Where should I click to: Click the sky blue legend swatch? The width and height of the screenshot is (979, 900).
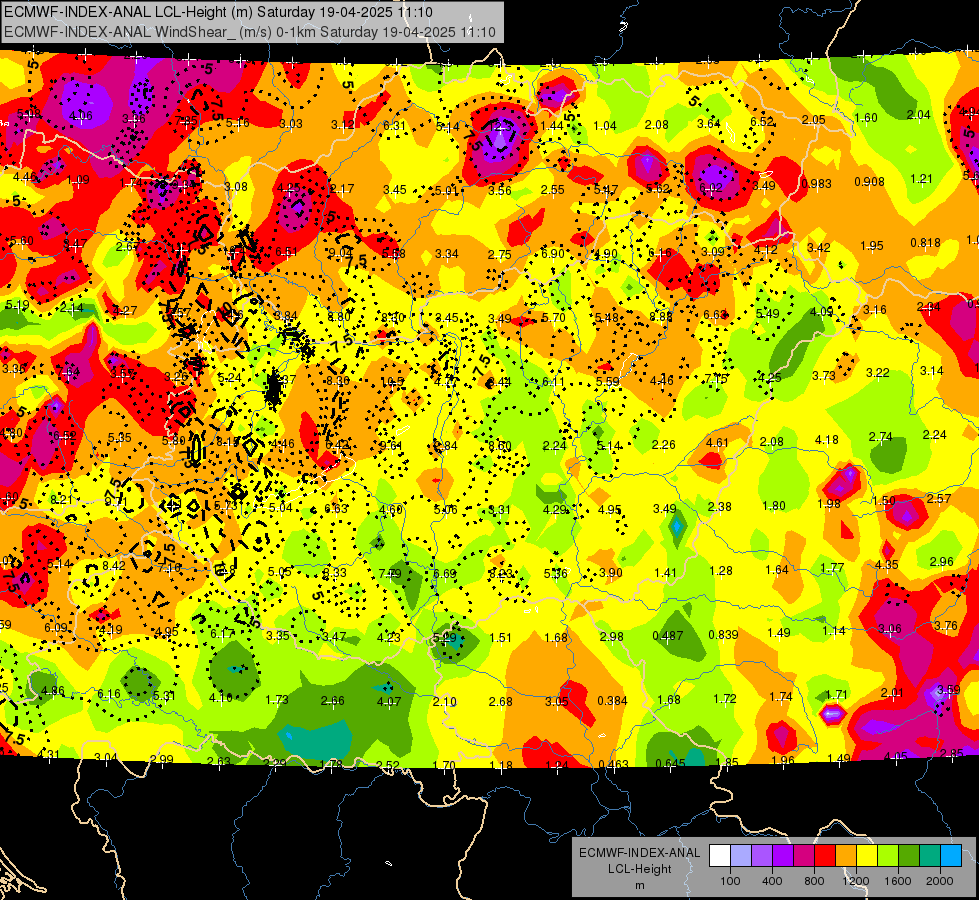coord(952,856)
